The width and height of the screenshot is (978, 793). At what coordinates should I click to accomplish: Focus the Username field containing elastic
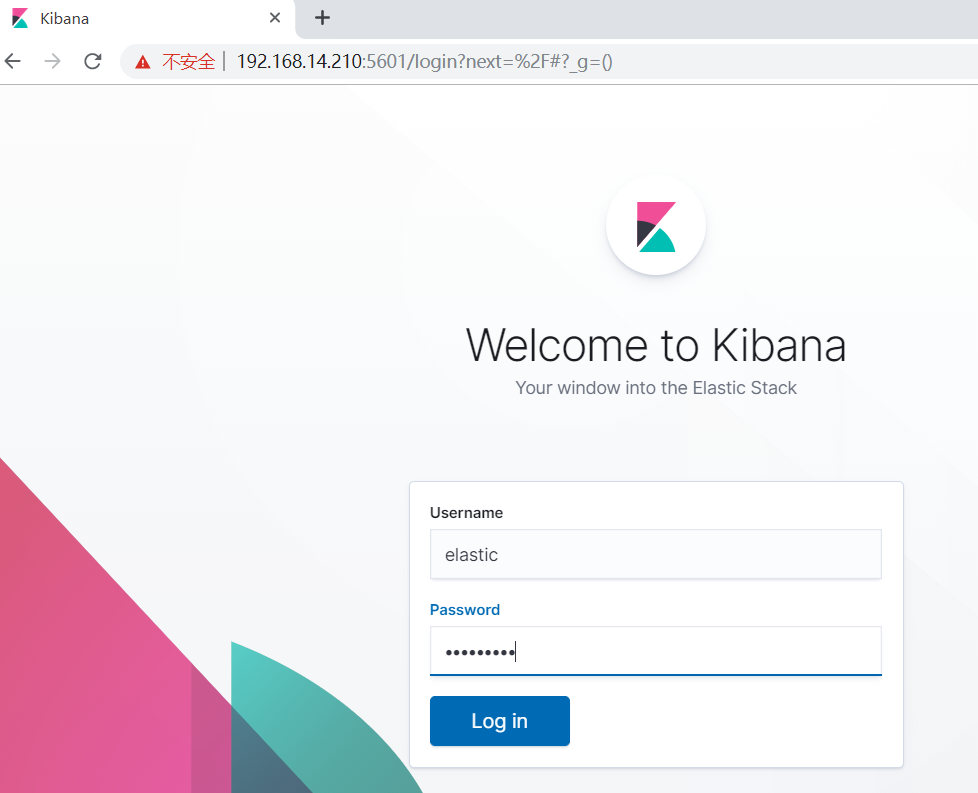pyautogui.click(x=656, y=554)
